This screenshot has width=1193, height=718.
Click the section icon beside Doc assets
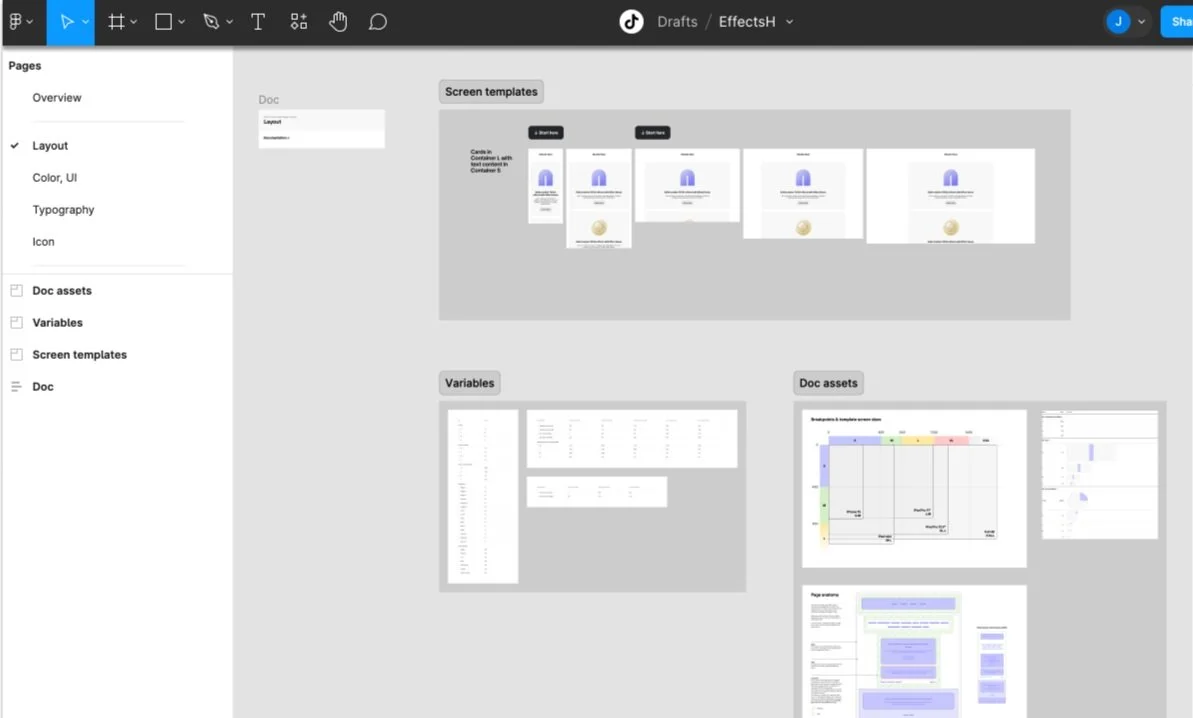click(x=16, y=291)
